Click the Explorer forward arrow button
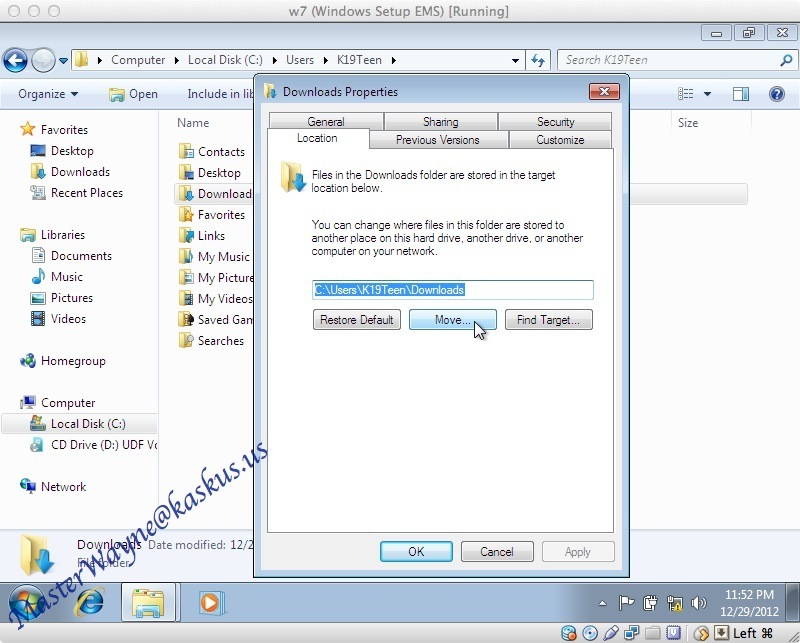800x643 pixels. [x=43, y=60]
